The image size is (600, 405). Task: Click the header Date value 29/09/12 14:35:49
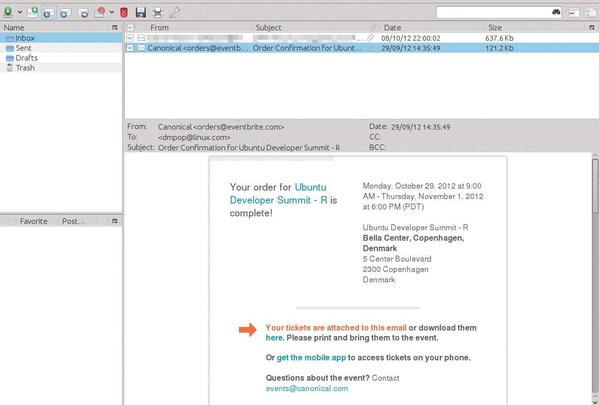point(421,127)
